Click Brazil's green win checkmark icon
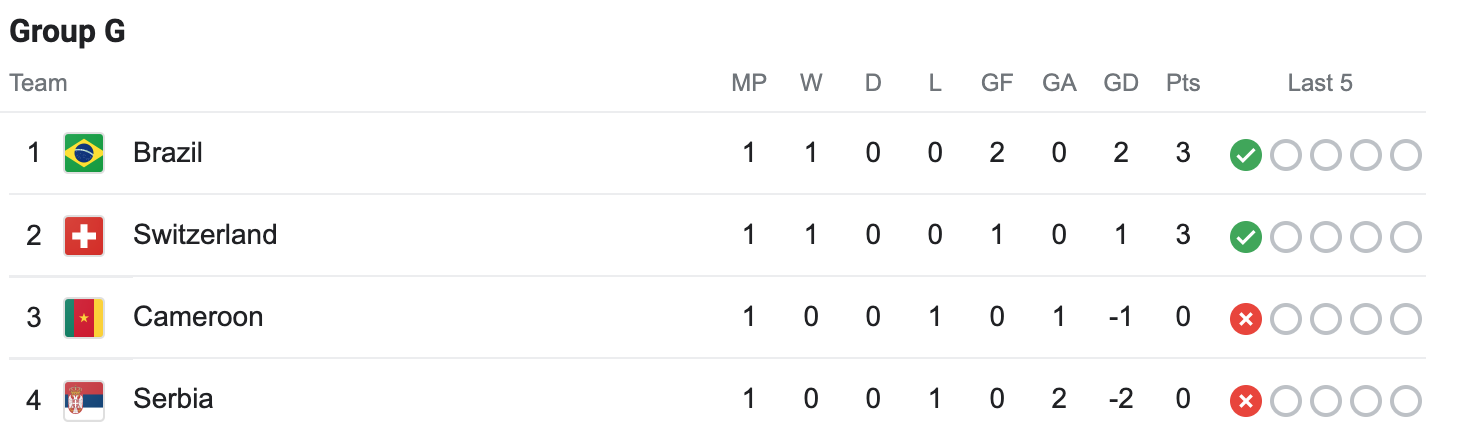The width and height of the screenshot is (1468, 444). tap(1245, 155)
